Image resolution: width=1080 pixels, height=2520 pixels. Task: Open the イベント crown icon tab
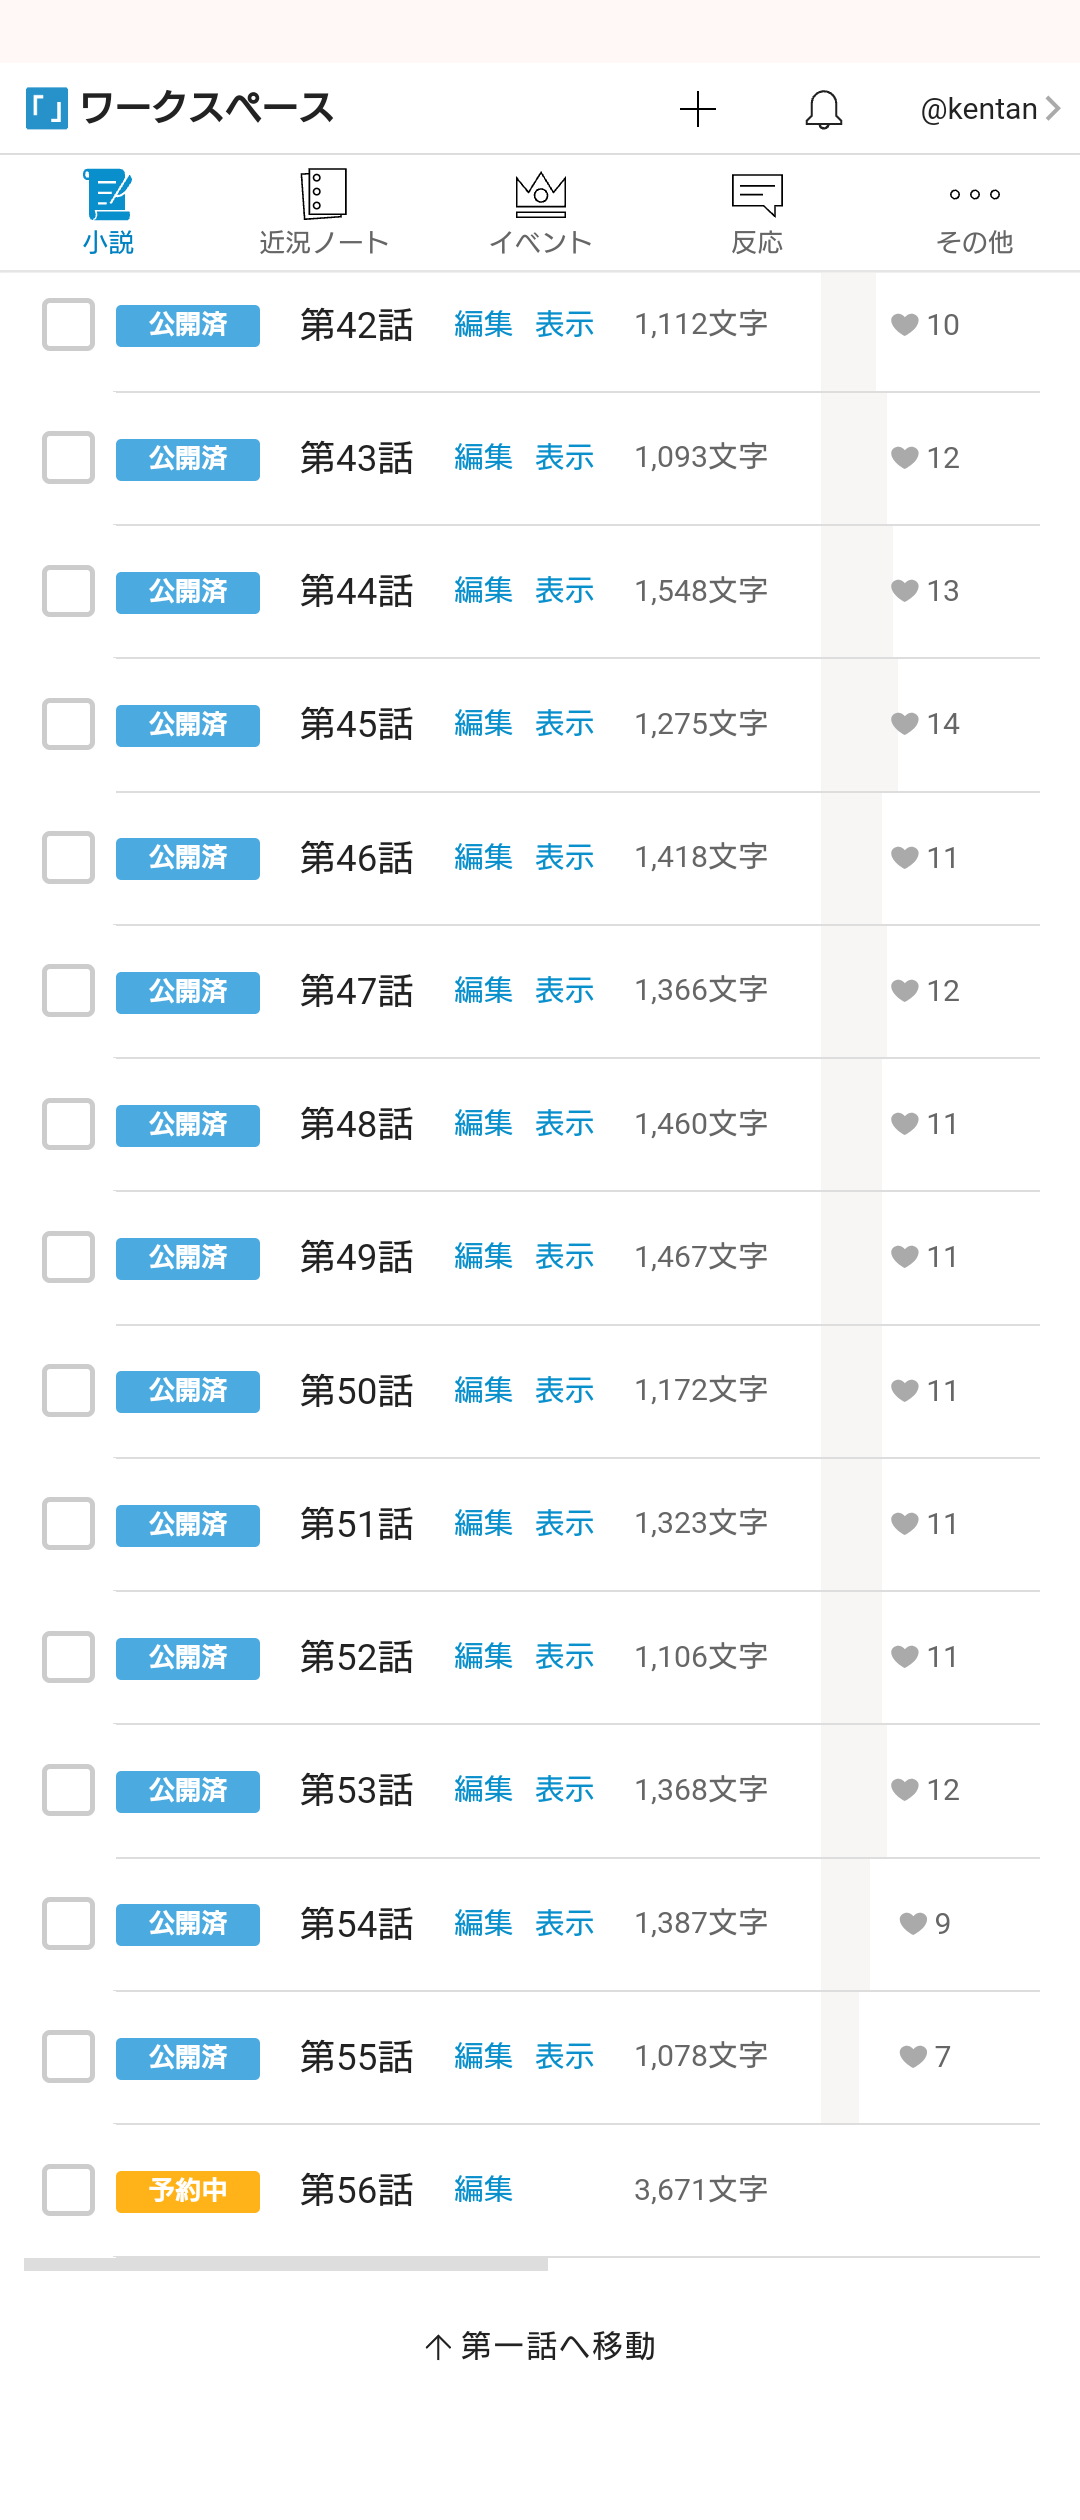click(x=540, y=212)
